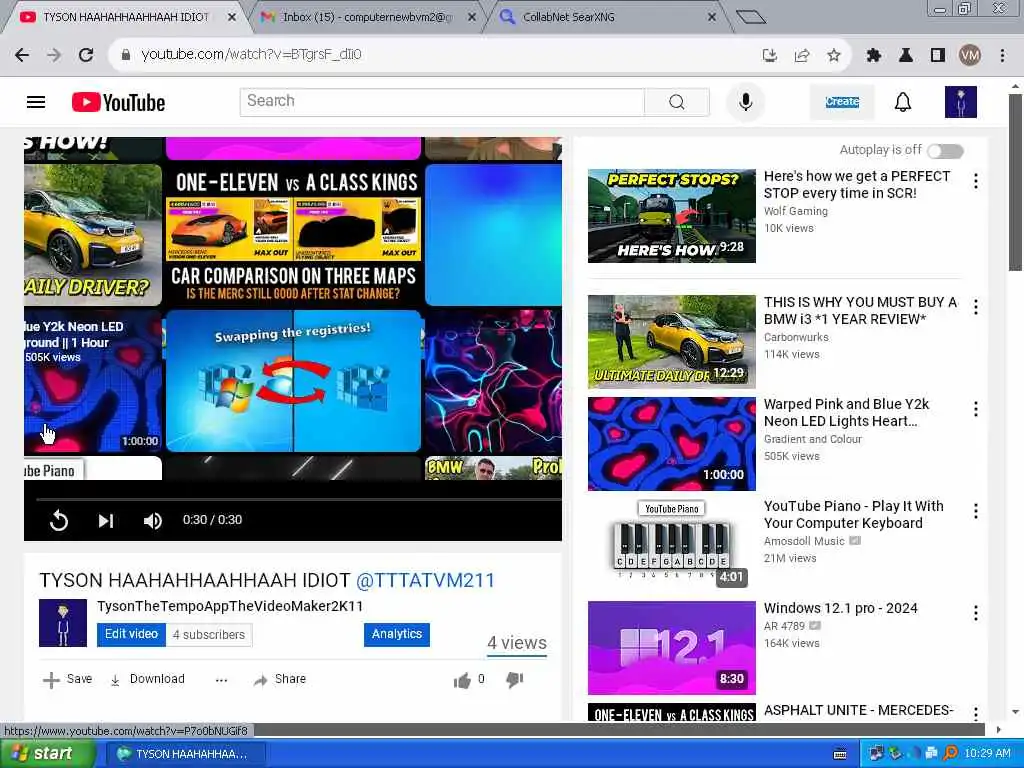The height and width of the screenshot is (768, 1024).
Task: Click the orange magnifier tray icon
Action: click(950, 754)
